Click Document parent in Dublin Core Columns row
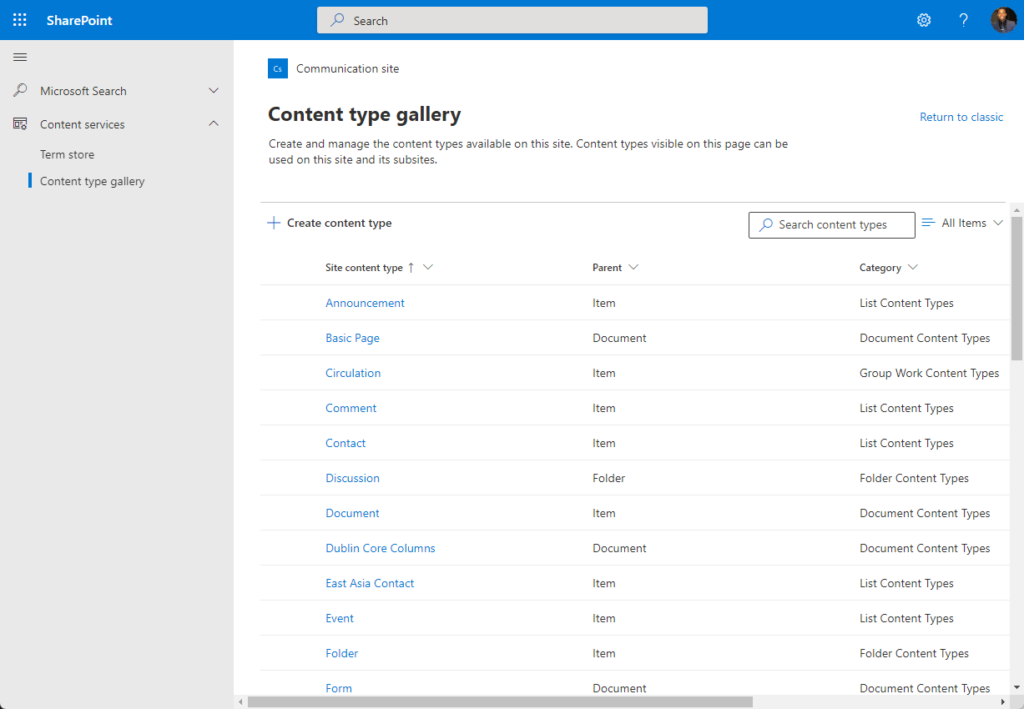The image size is (1024, 709). [x=619, y=548]
